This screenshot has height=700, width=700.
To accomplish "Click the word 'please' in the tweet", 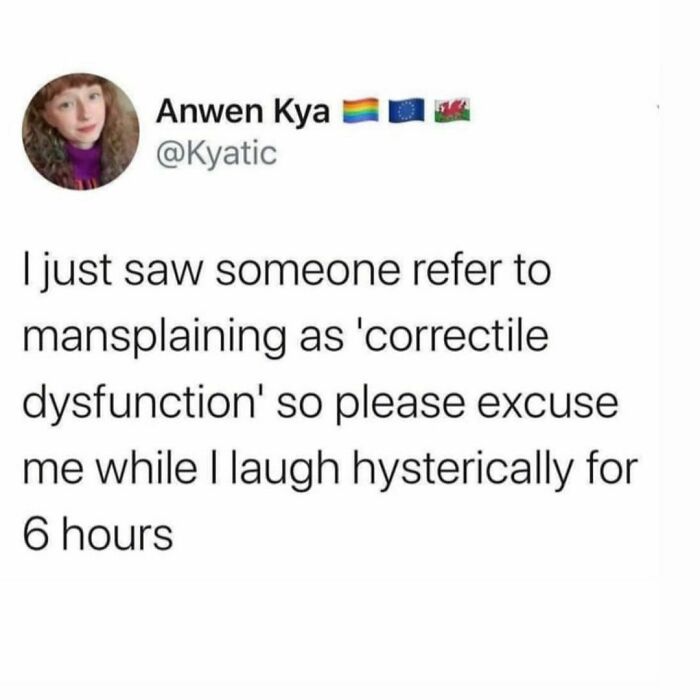I will click(402, 405).
